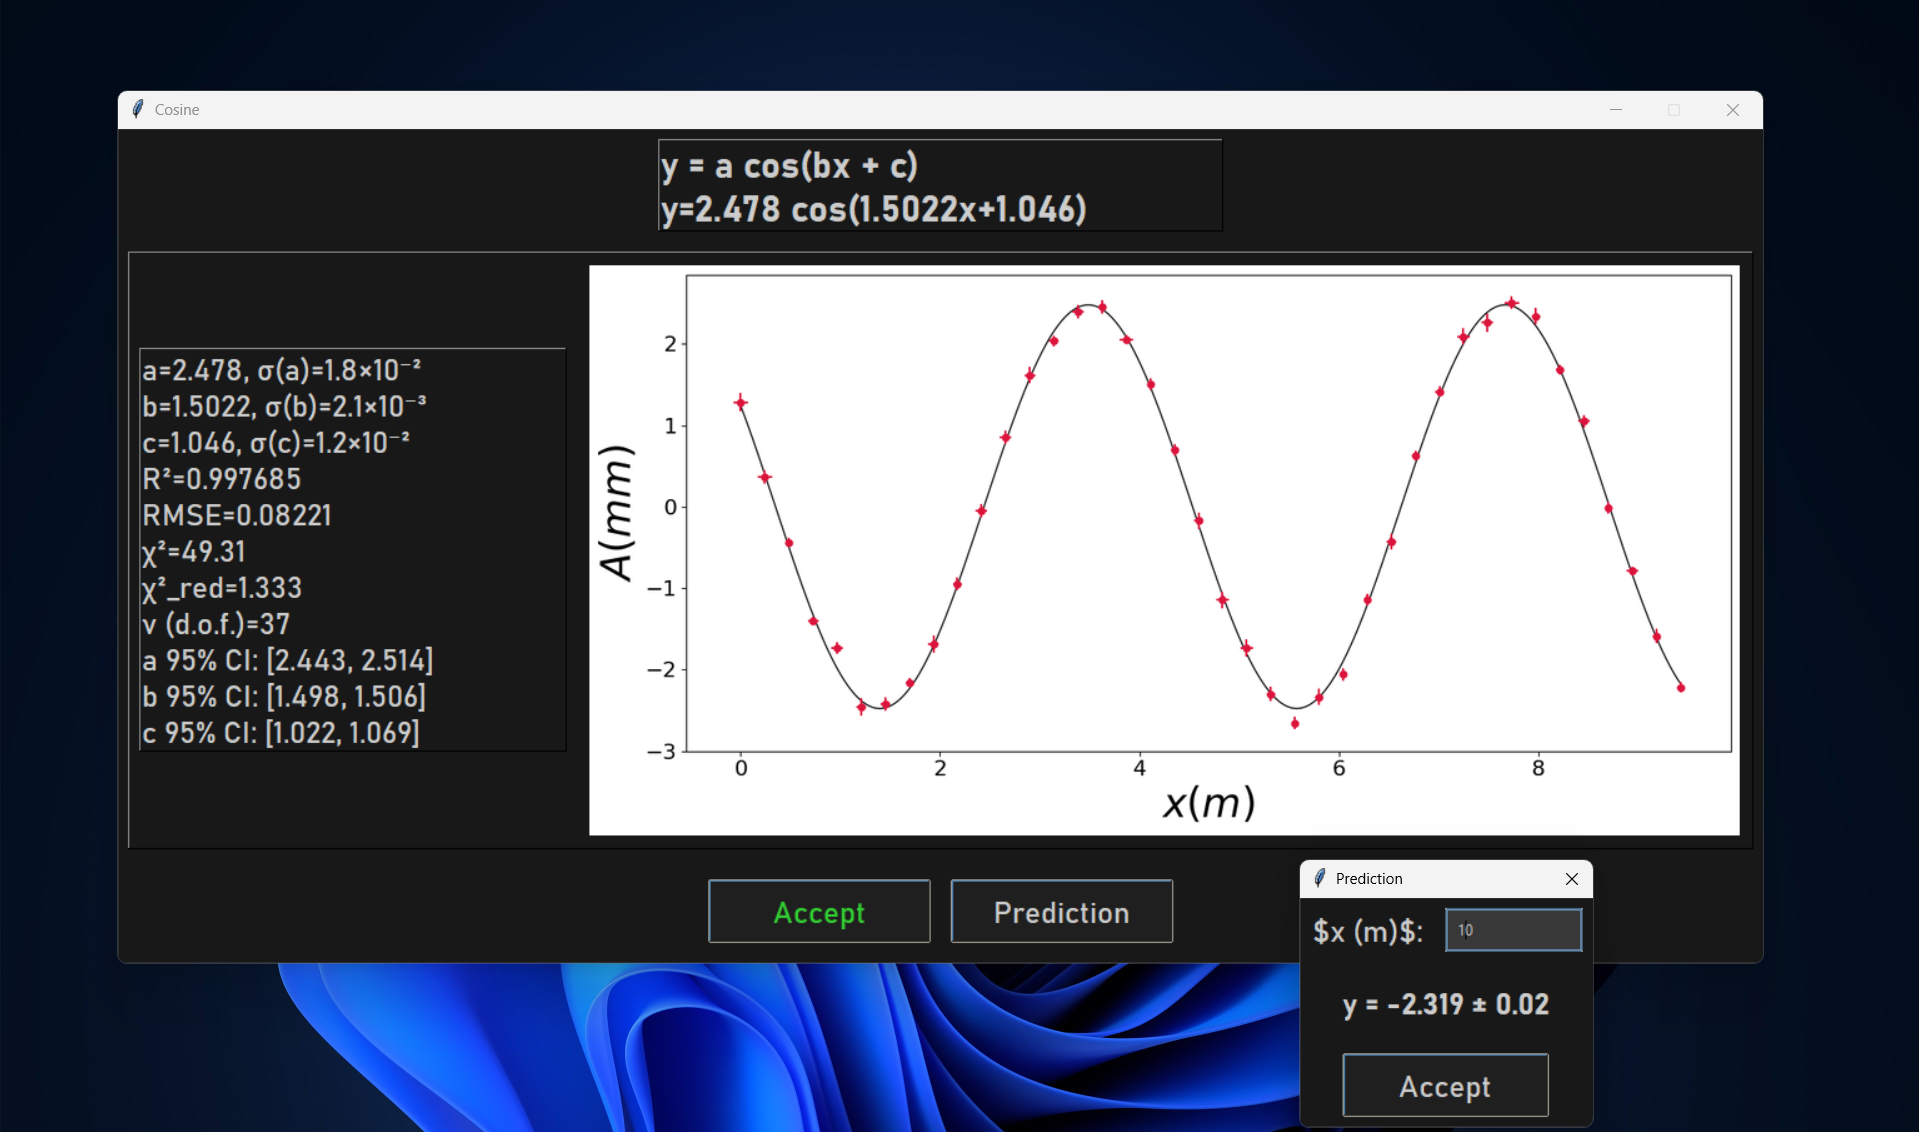Click the model formula y = a cos(bx + c)

(x=789, y=166)
